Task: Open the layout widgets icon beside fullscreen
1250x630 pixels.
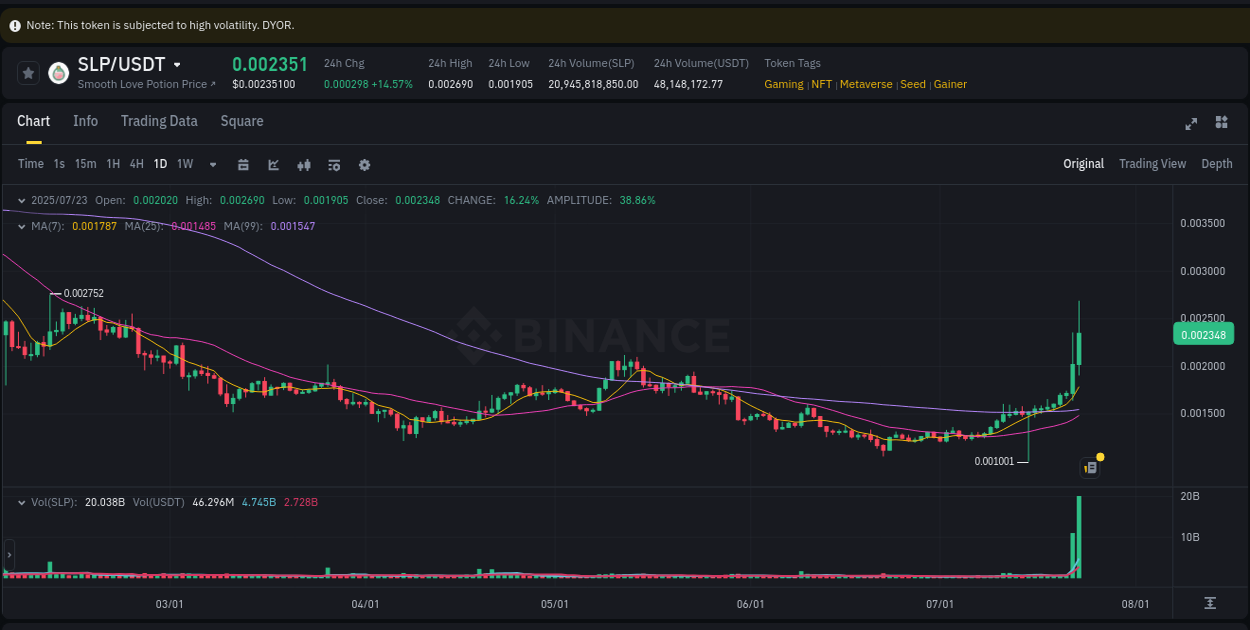Action: [x=1221, y=122]
